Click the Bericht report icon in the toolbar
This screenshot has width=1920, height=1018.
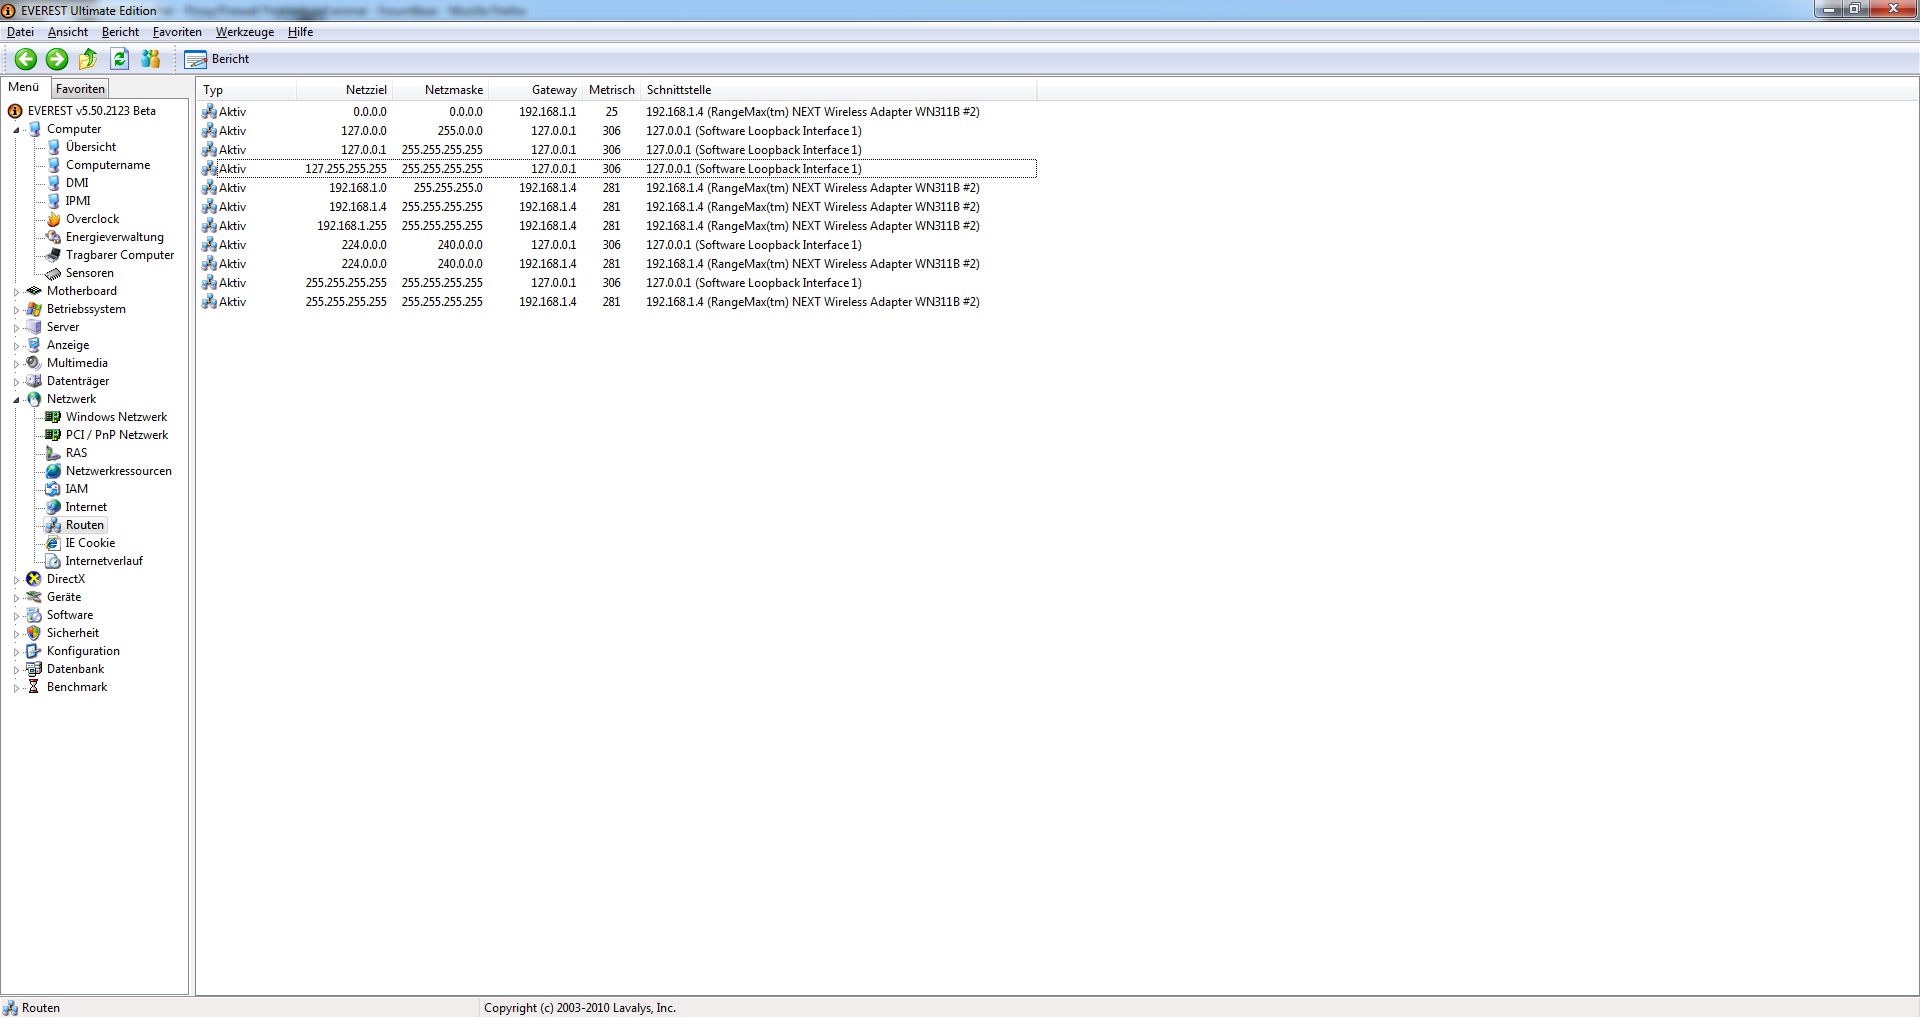coord(196,59)
